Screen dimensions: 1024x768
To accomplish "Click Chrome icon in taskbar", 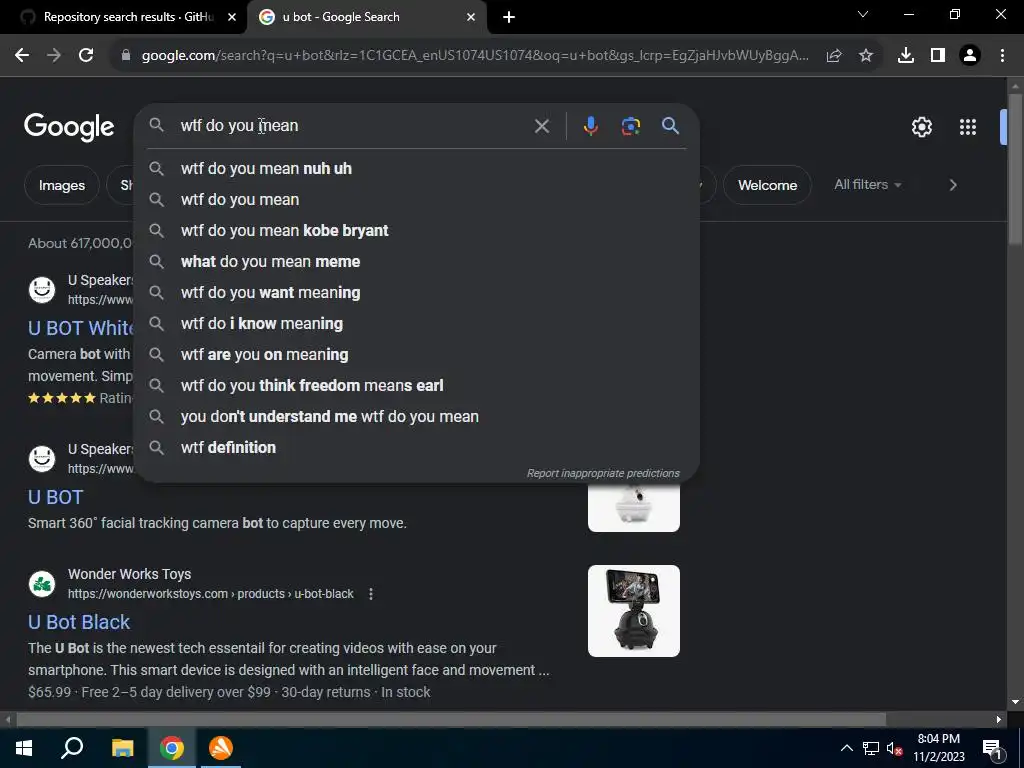I will click(x=172, y=748).
